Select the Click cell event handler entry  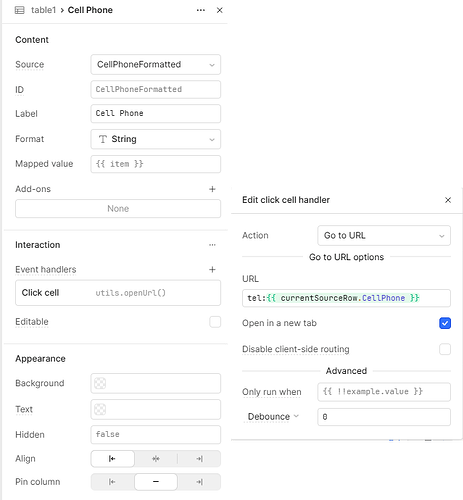coord(118,293)
